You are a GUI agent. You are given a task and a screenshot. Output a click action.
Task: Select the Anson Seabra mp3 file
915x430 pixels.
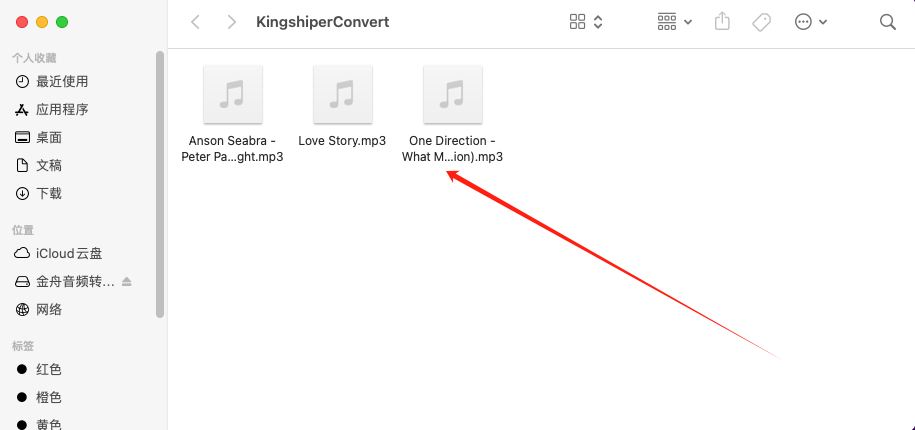tap(232, 114)
